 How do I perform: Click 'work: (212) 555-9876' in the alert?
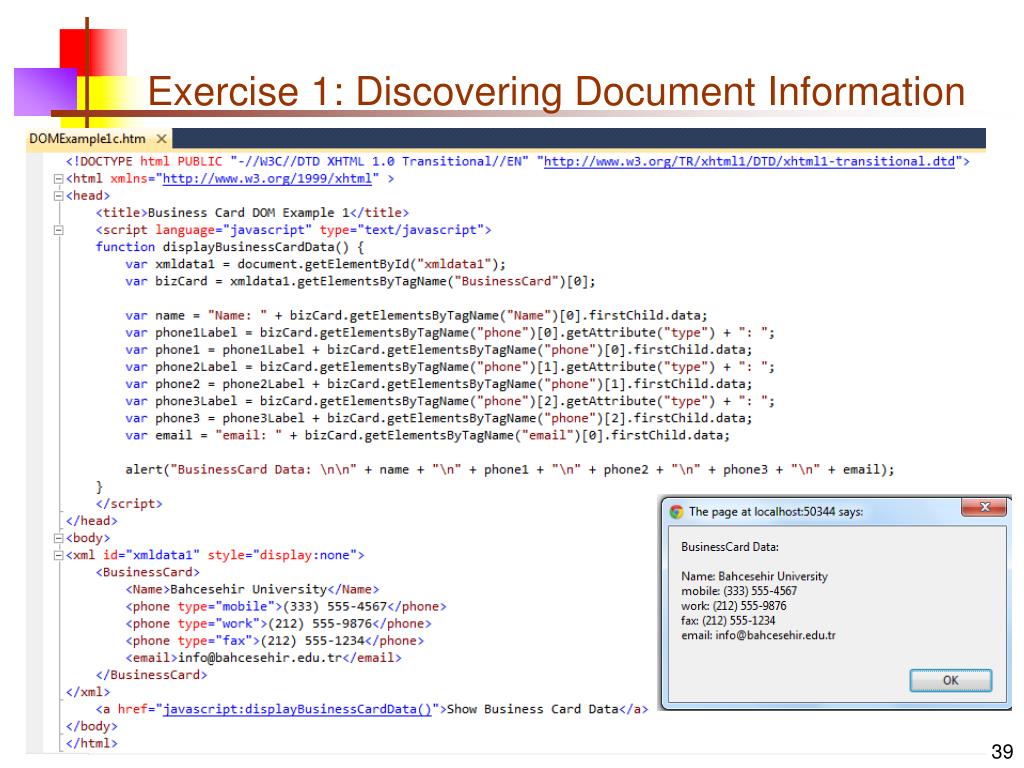(734, 606)
